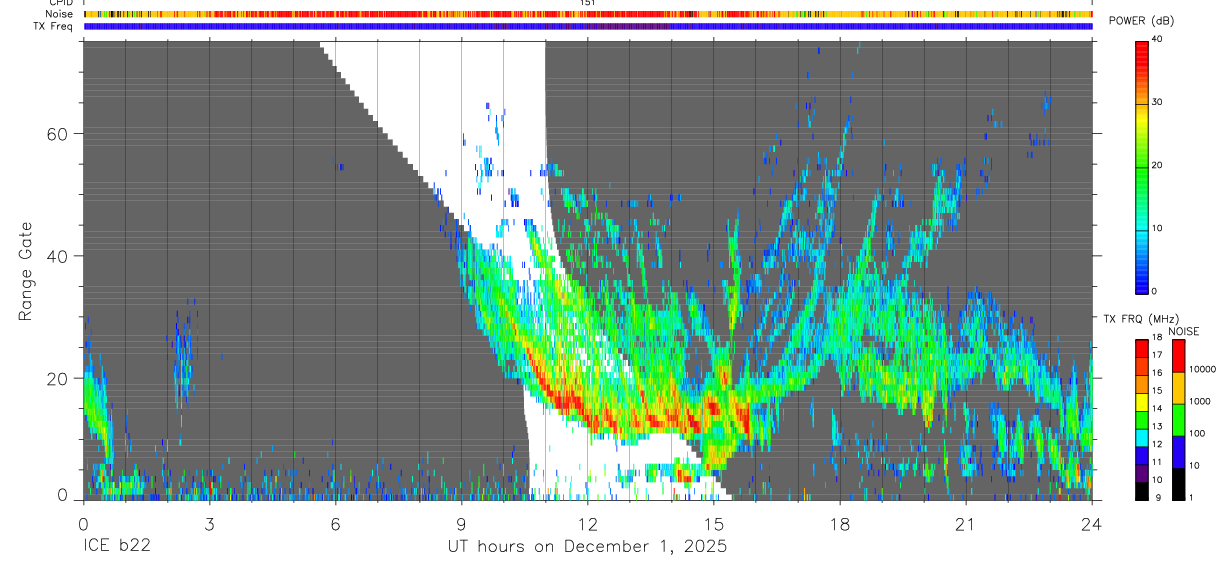Click the 'UT hours on December 1, 2025' label
The image size is (1228, 567).
click(x=587, y=547)
